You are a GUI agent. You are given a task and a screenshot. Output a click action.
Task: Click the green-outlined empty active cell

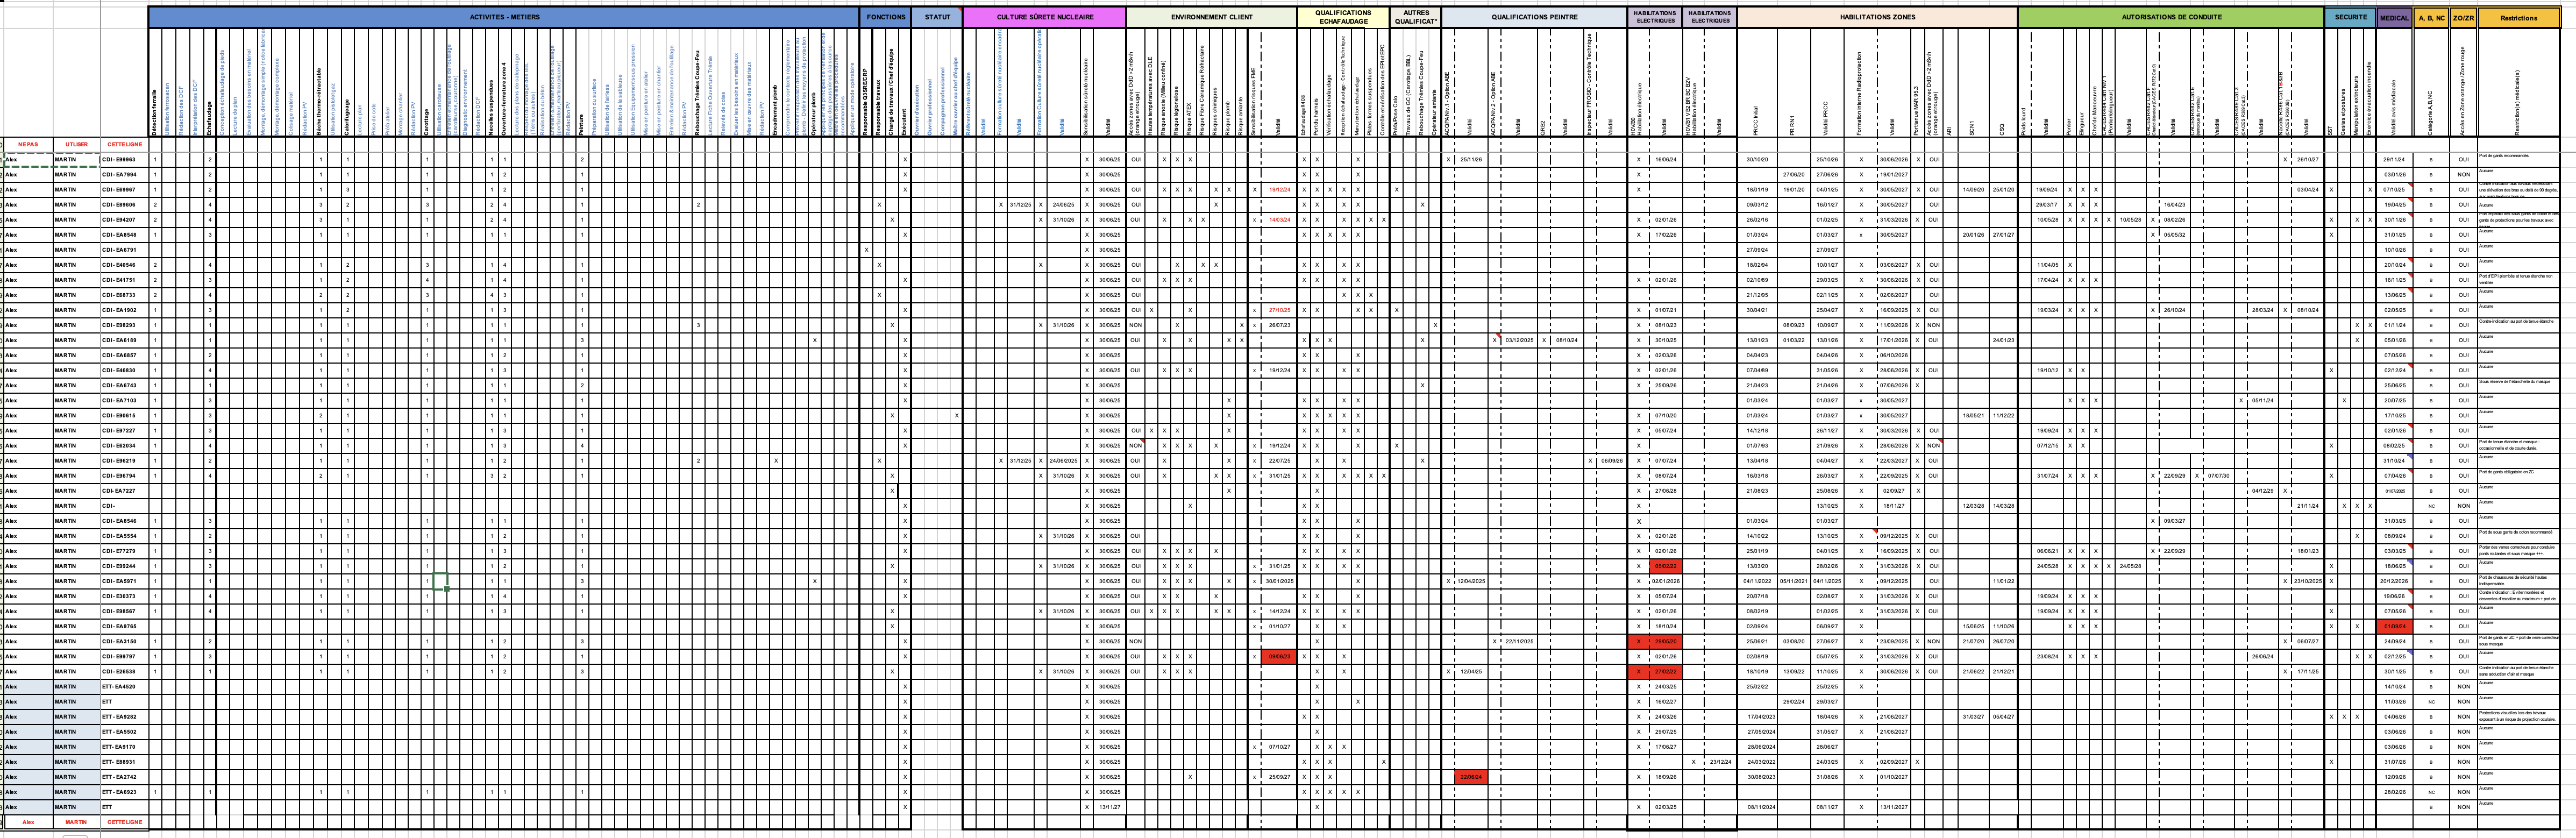(x=440, y=581)
